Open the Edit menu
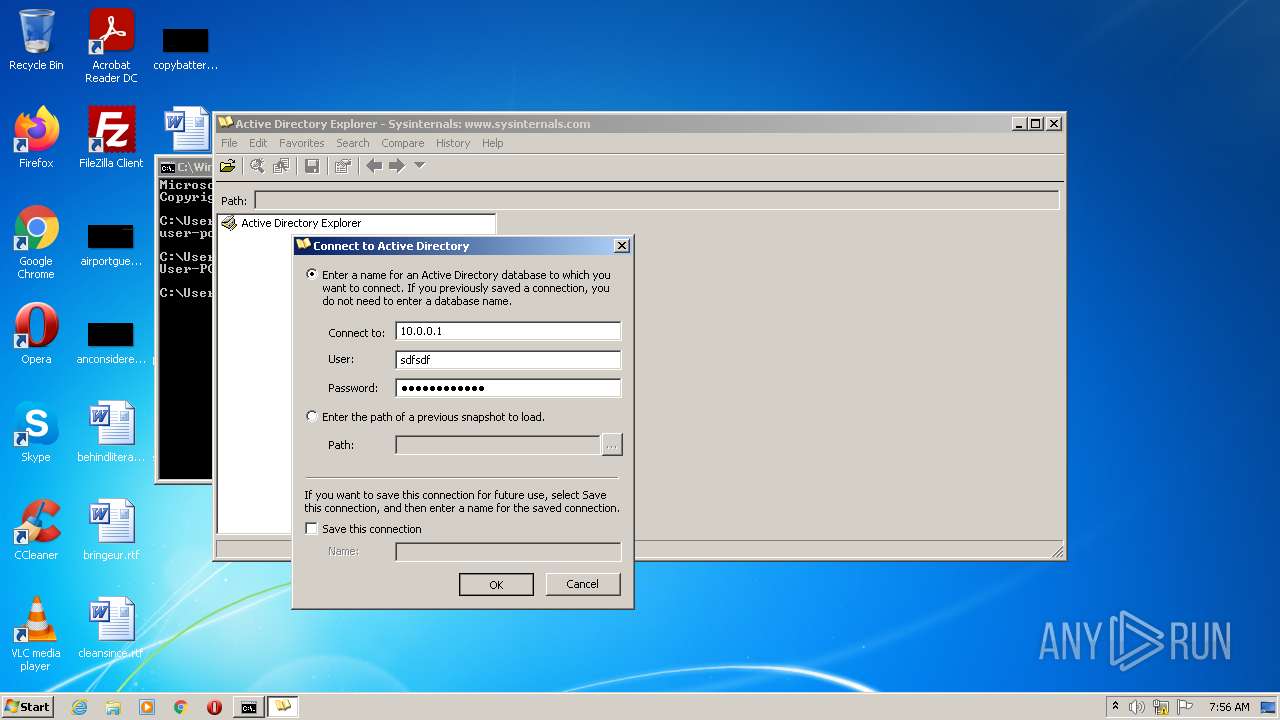 tap(258, 143)
